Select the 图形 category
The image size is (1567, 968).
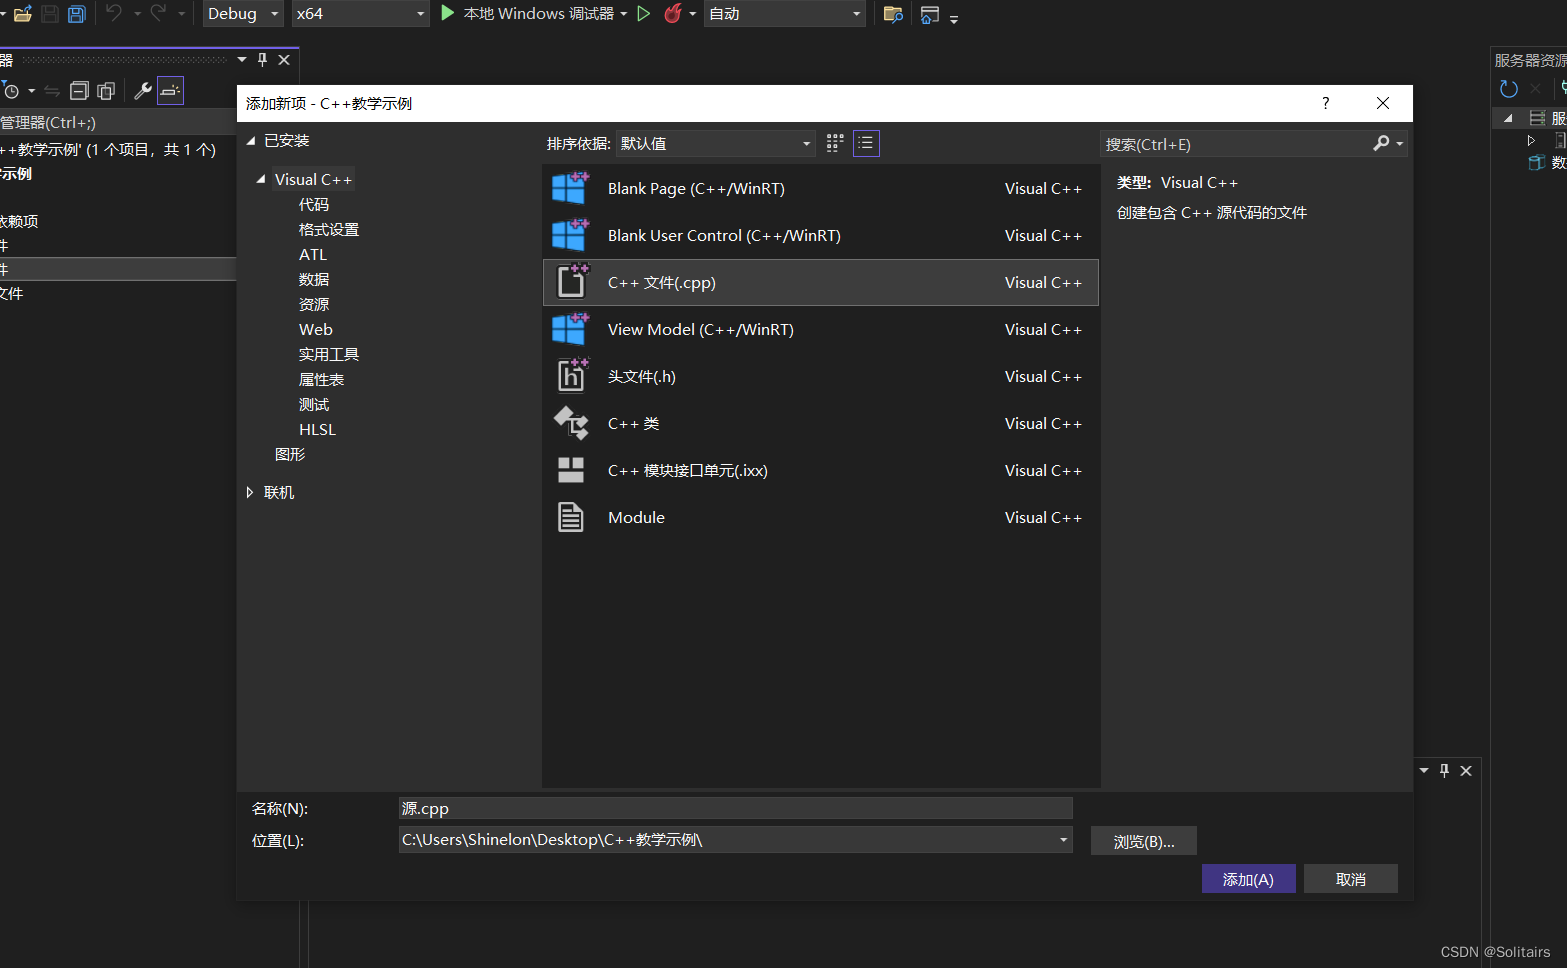290,455
